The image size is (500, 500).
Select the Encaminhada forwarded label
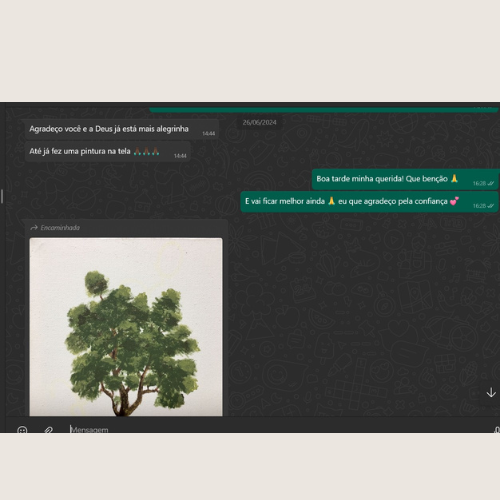click(x=60, y=228)
